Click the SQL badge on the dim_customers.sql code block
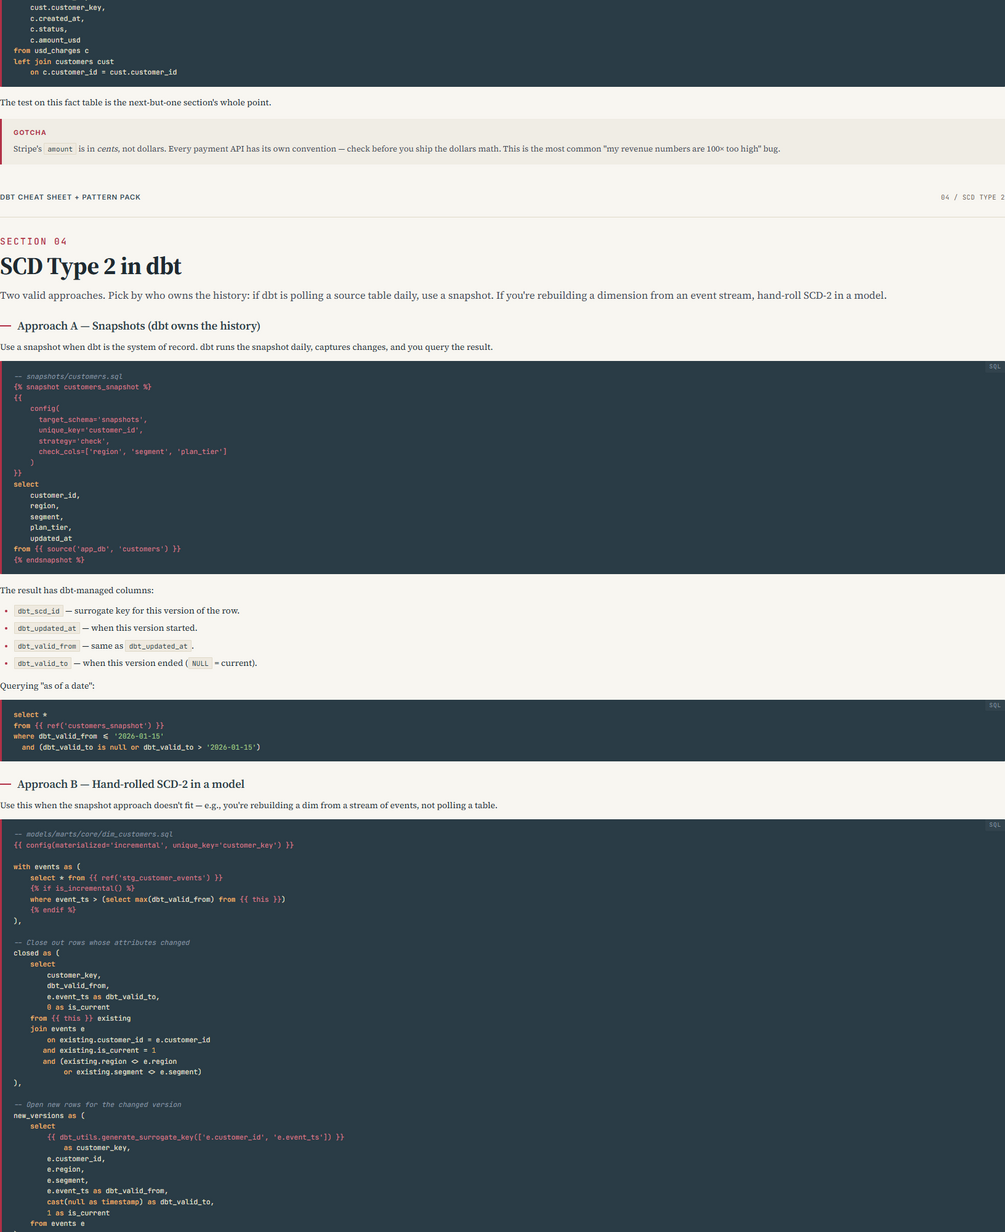 coord(994,825)
